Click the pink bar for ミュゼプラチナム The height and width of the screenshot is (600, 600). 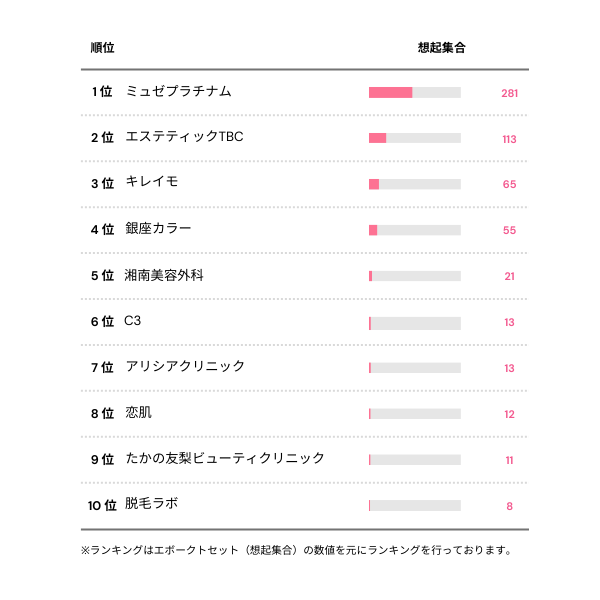[x=391, y=92]
